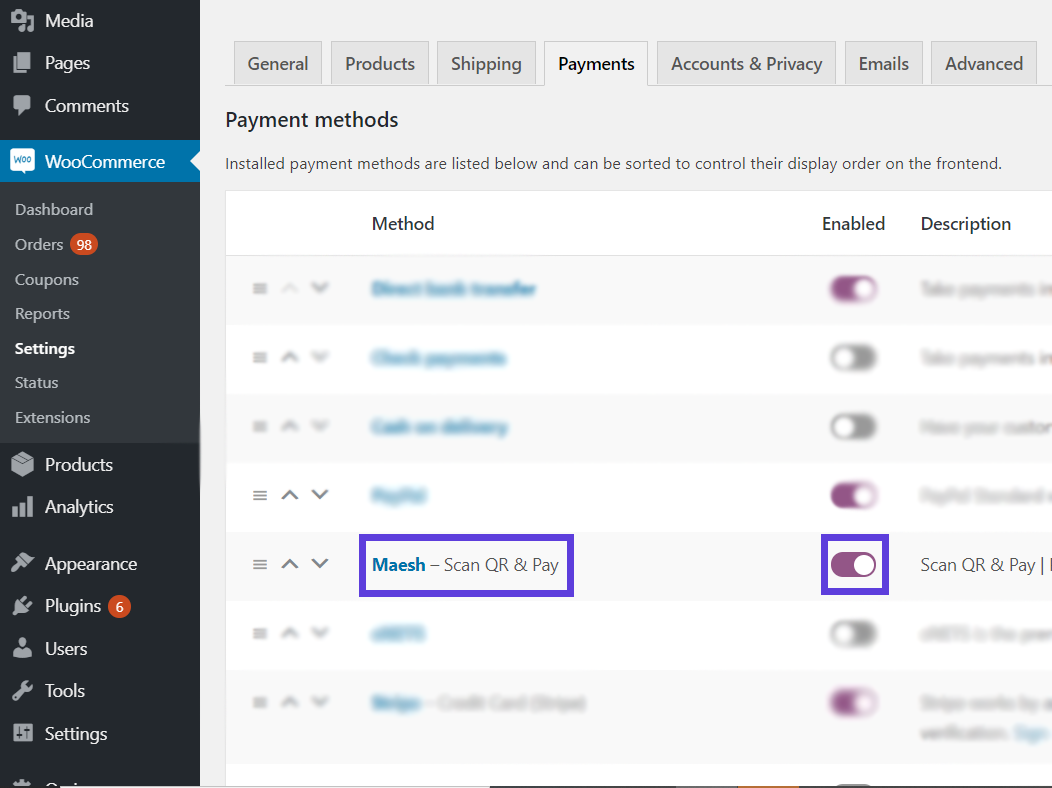Select the Payments tab
The height and width of the screenshot is (788, 1052).
(596, 64)
